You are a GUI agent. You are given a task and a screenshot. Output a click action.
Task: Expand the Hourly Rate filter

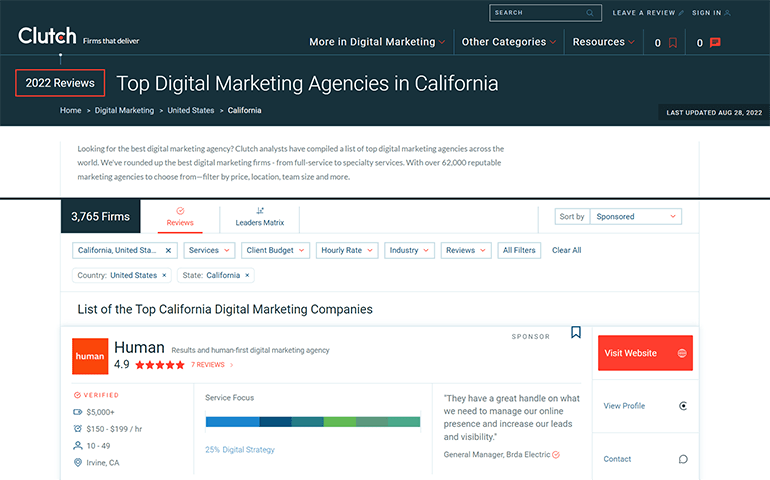346,250
